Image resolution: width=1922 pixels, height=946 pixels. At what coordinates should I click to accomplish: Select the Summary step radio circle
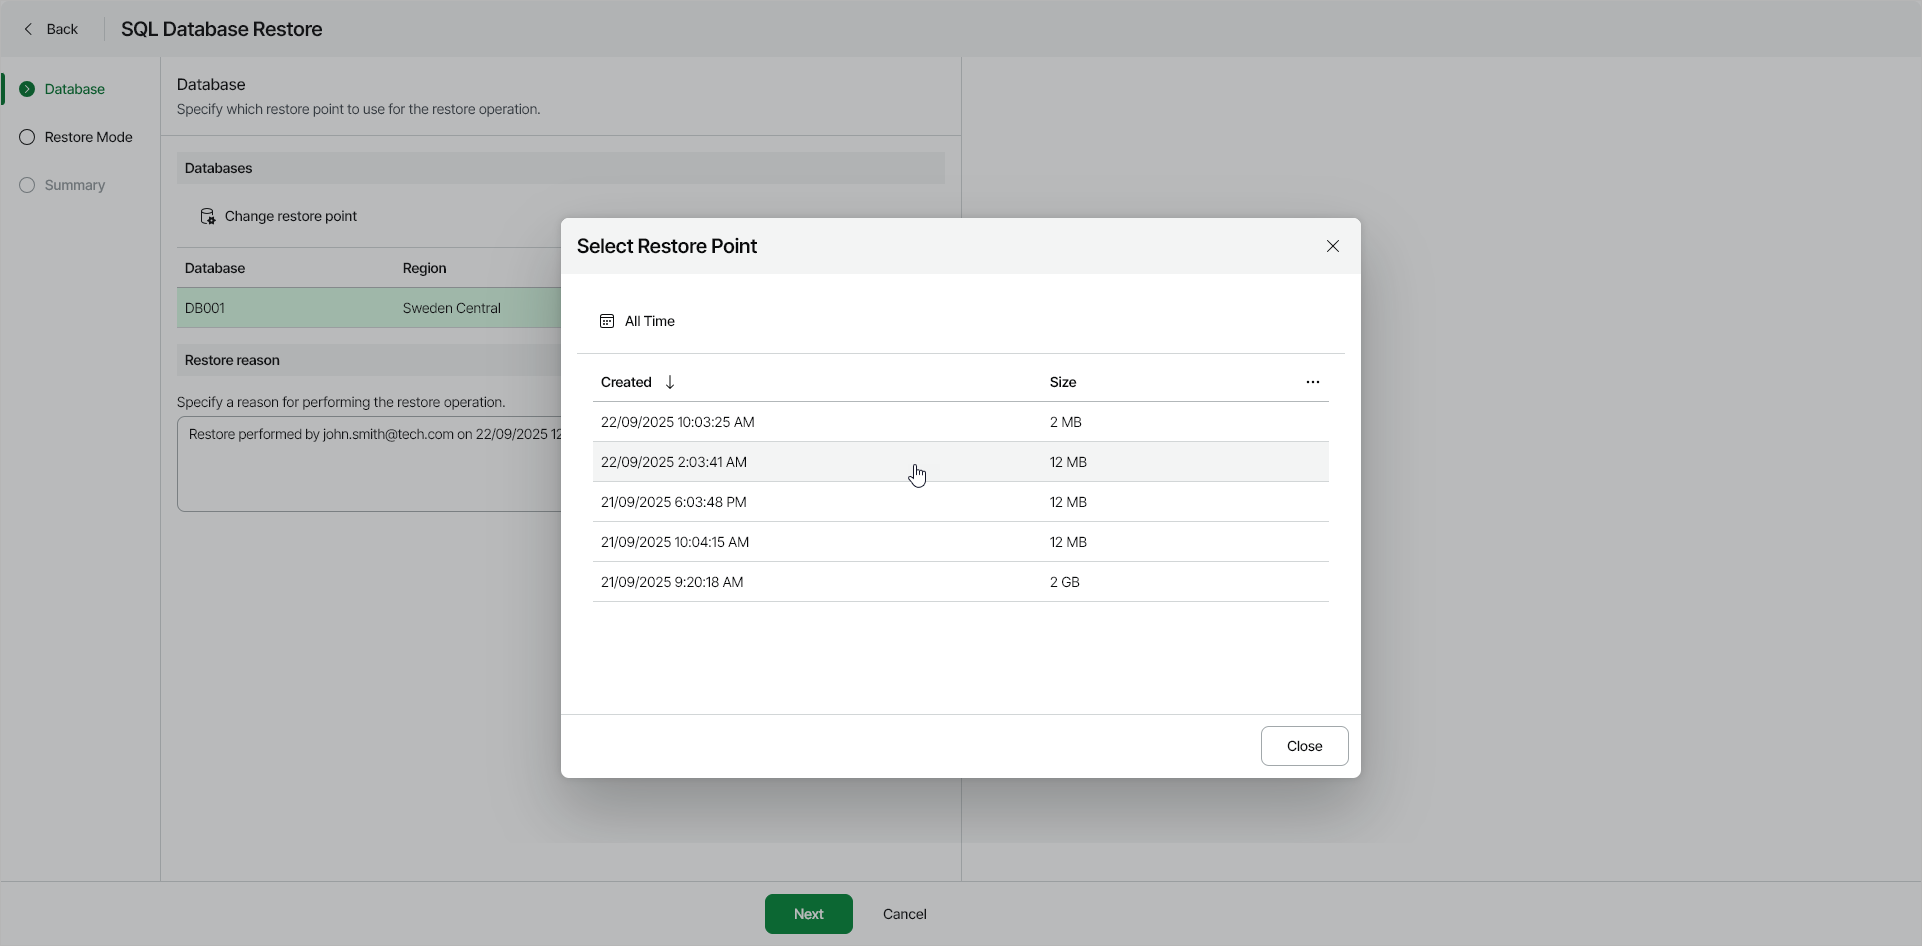(x=27, y=185)
